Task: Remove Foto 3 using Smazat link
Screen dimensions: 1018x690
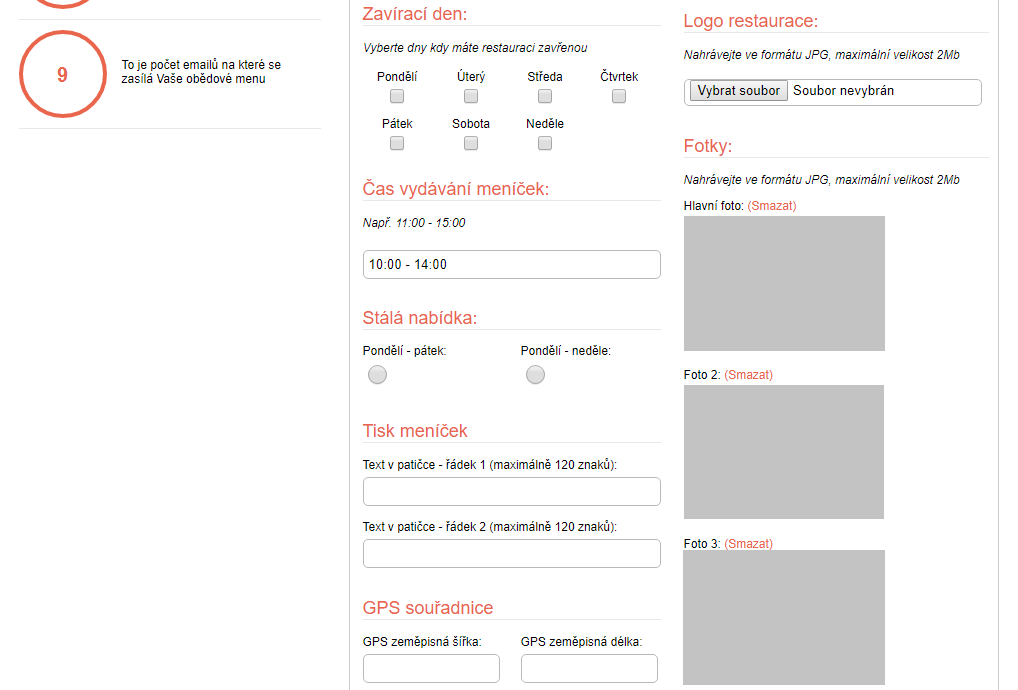Action: [748, 544]
